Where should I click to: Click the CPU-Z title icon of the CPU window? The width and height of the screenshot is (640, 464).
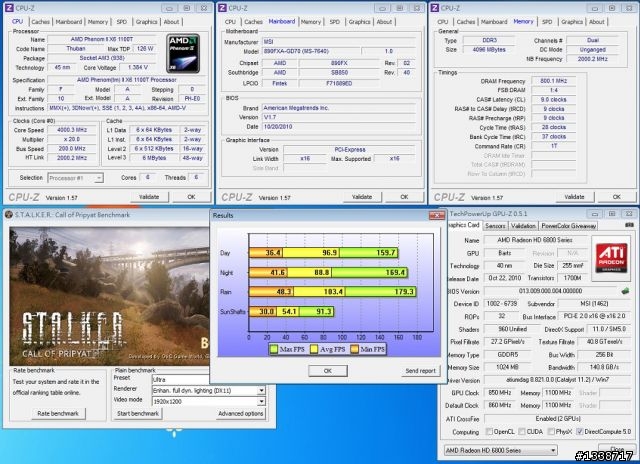pos(9,8)
